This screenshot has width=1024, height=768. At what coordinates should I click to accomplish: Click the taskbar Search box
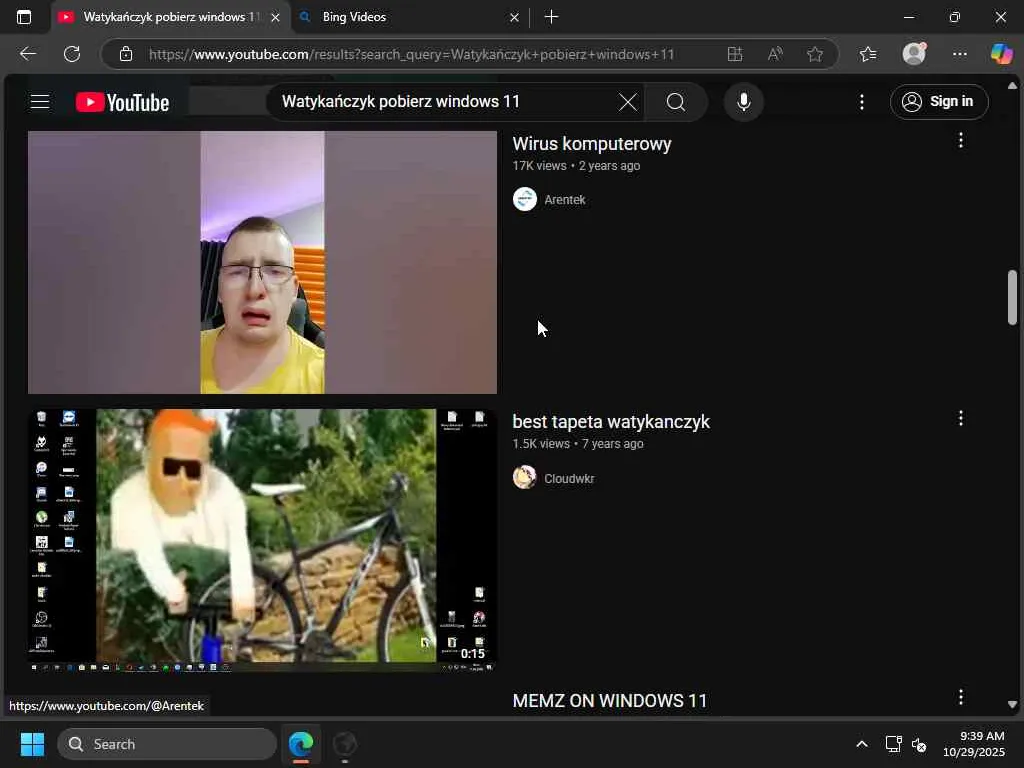pos(167,744)
